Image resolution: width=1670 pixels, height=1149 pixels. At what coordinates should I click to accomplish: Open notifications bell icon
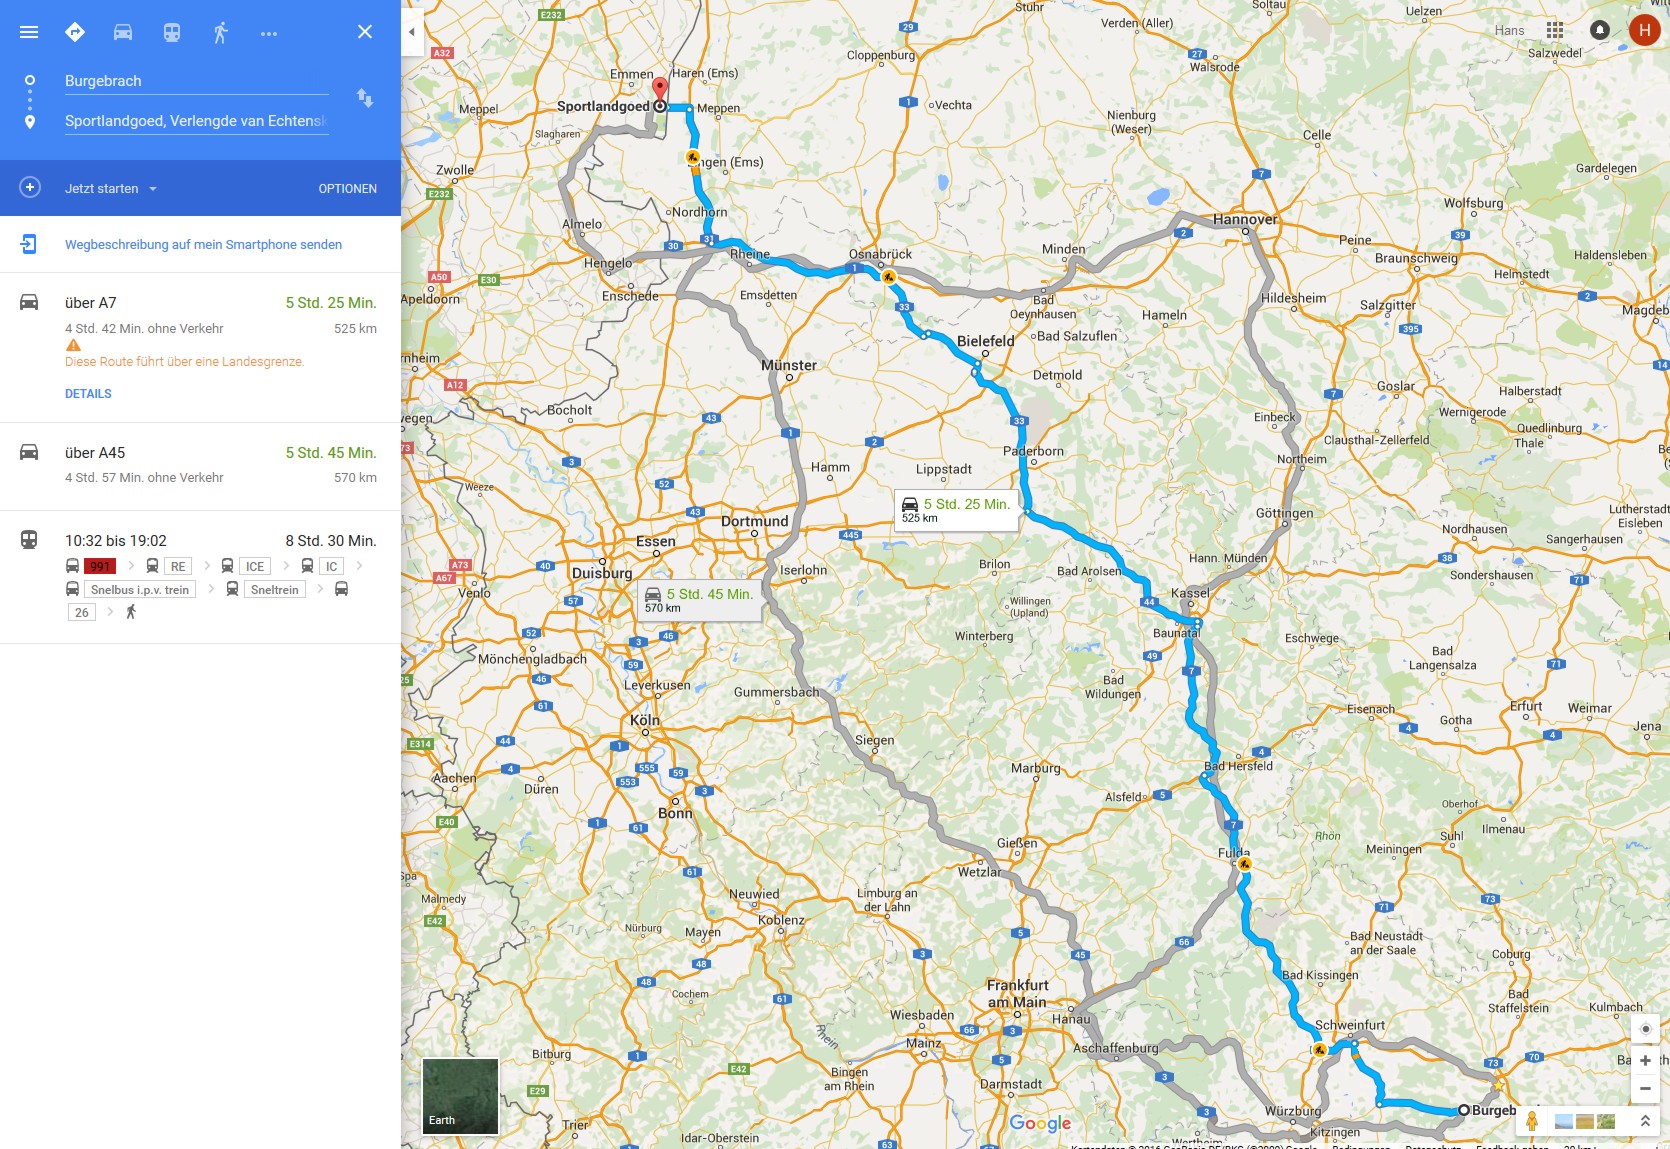point(1599,30)
